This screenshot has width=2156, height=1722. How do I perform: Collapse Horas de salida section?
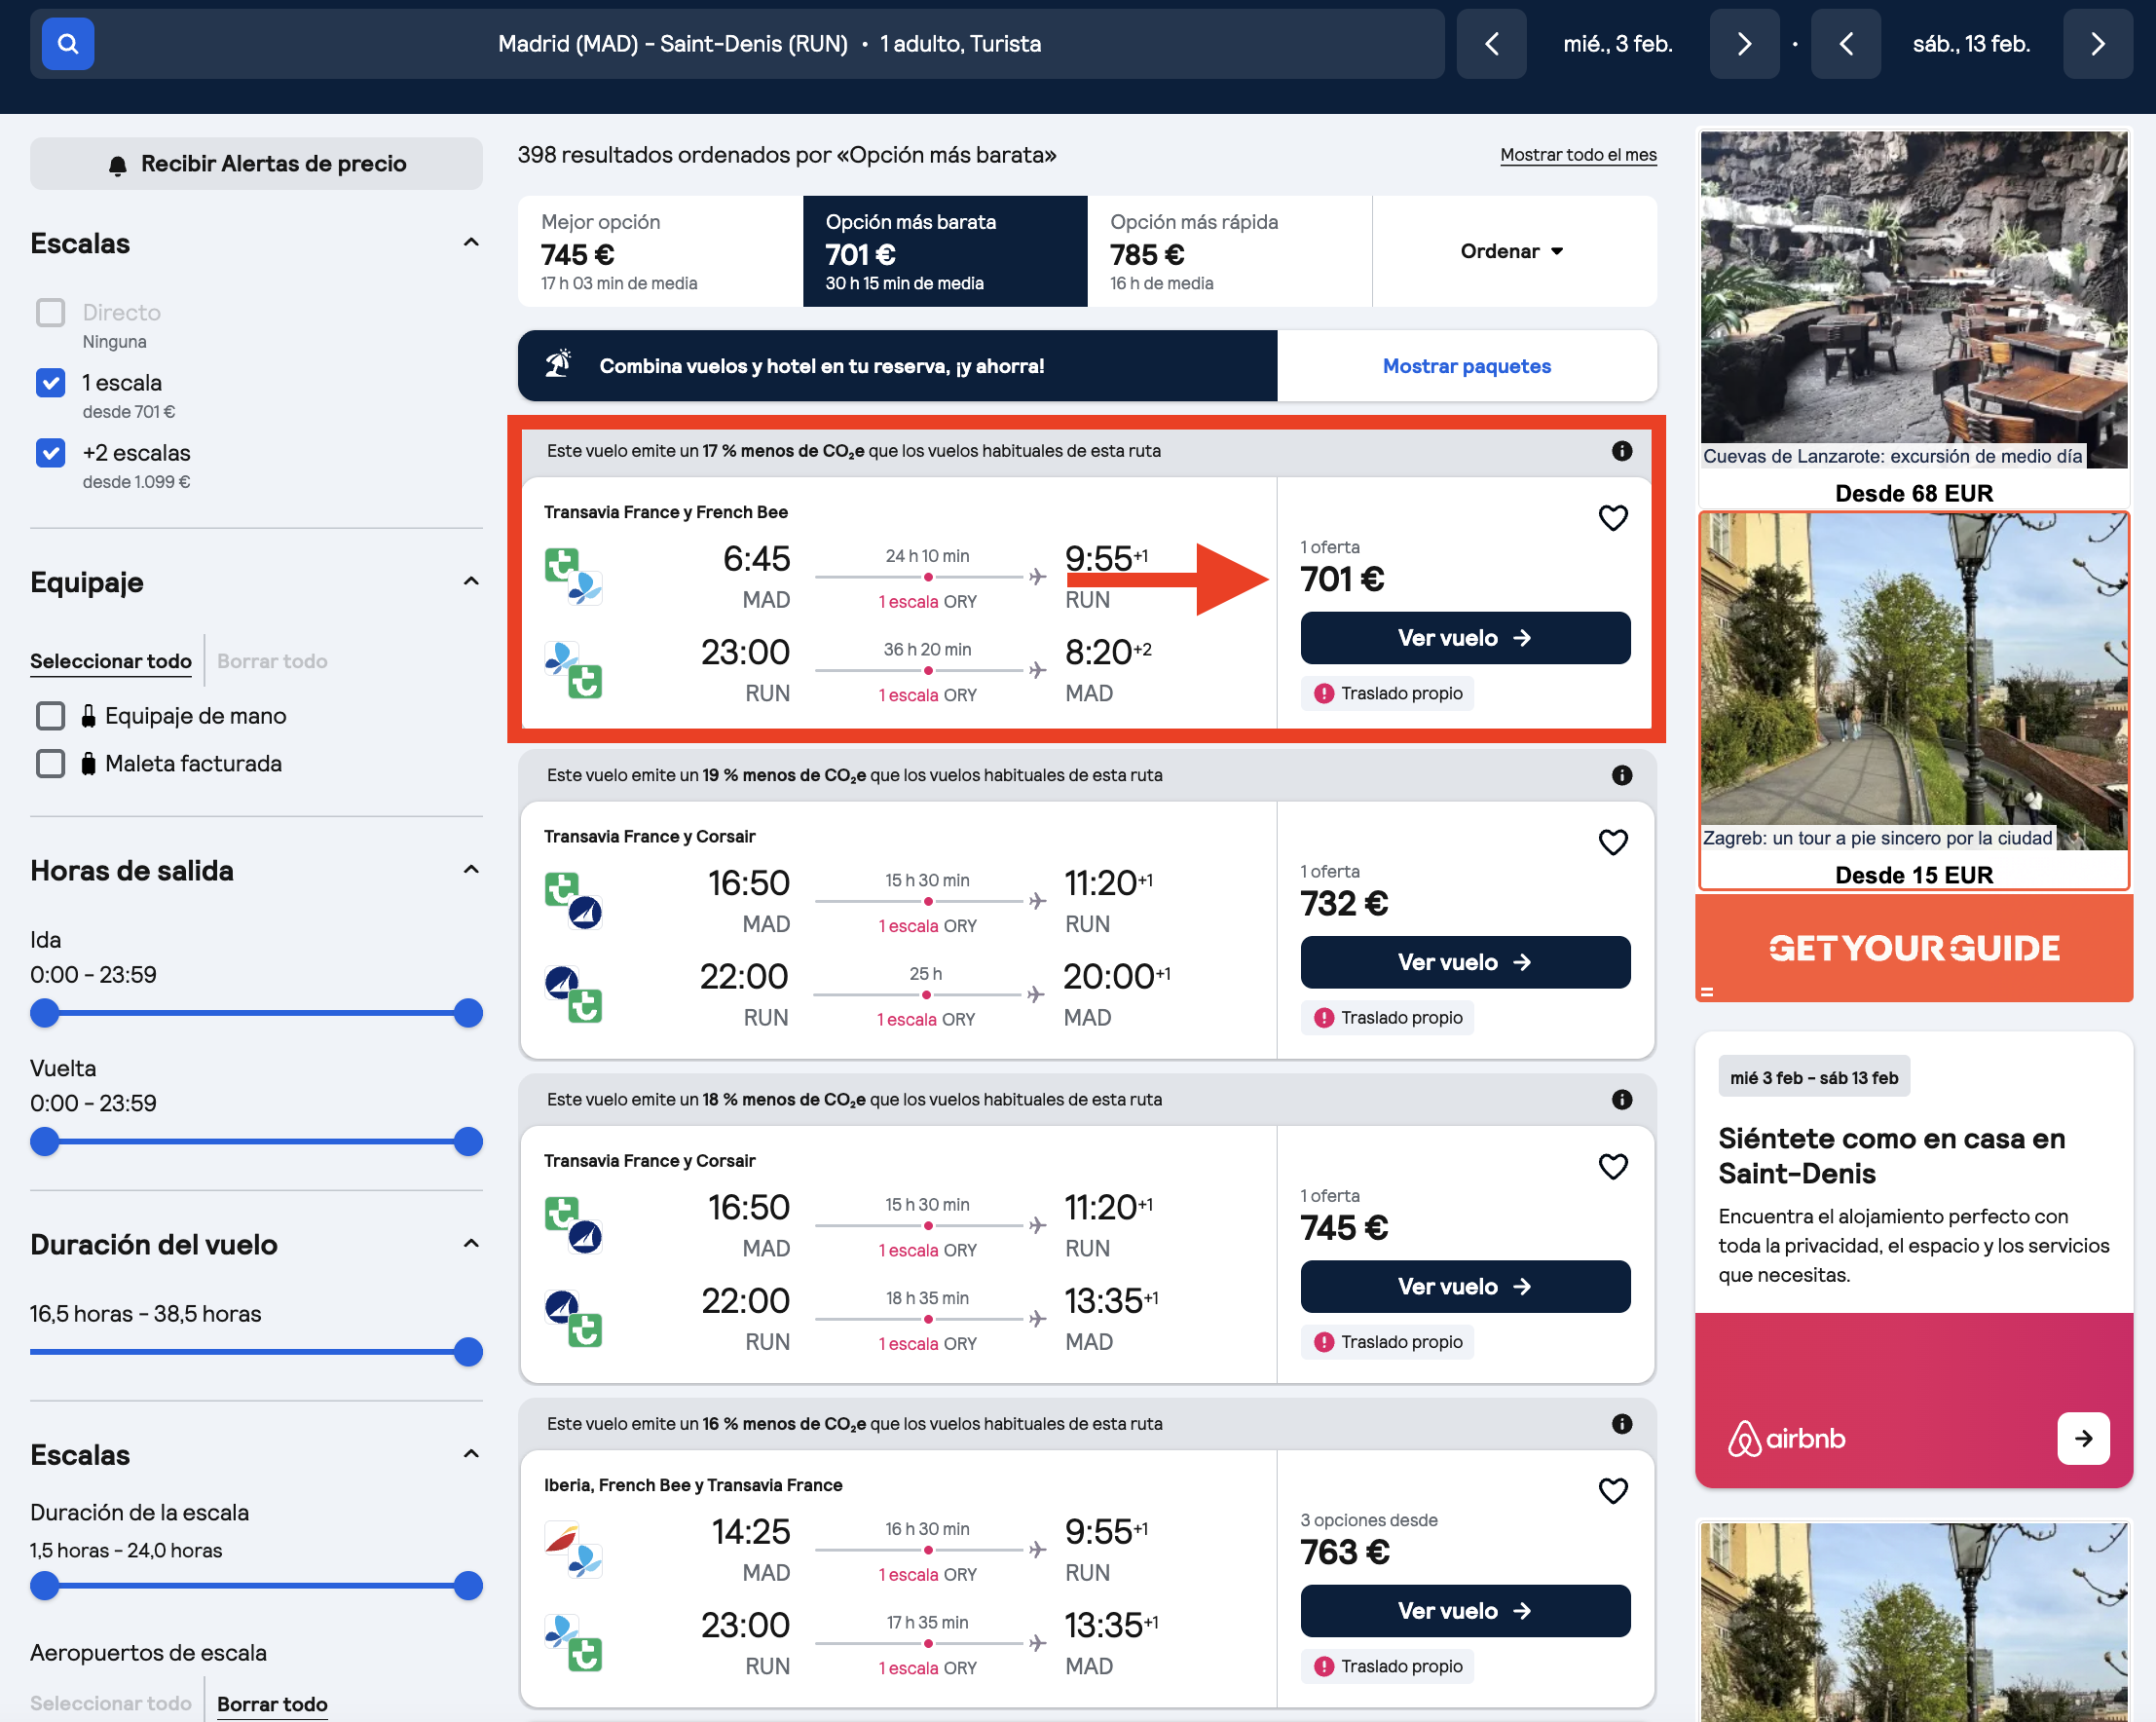click(471, 870)
